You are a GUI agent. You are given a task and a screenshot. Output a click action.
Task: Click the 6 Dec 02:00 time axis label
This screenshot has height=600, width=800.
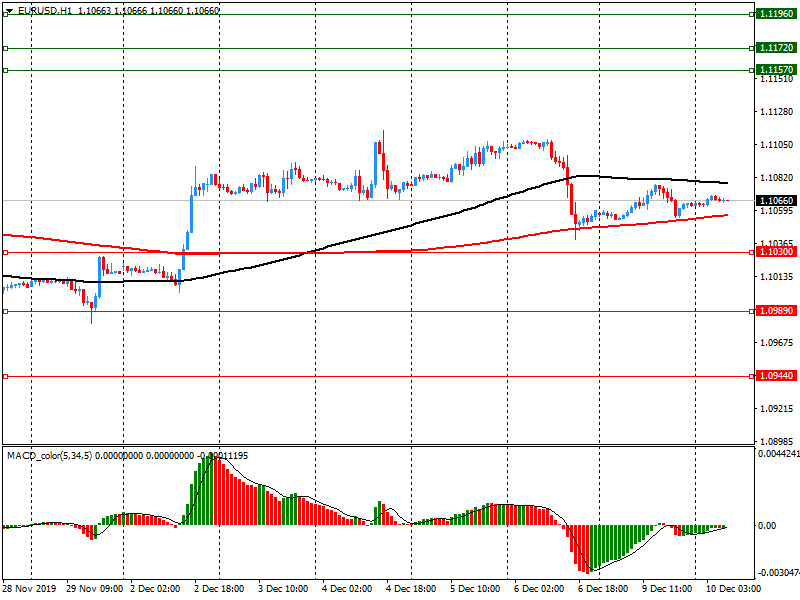click(539, 588)
